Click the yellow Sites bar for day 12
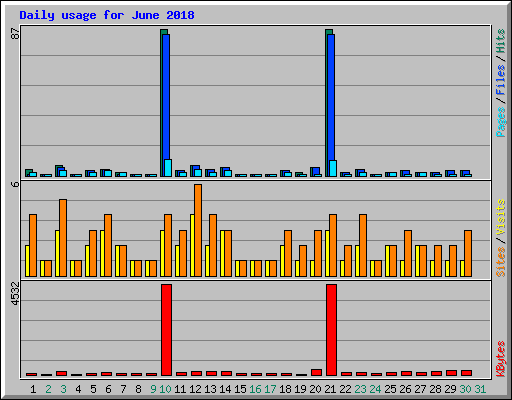This screenshot has width=512, height=400. tap(192, 245)
